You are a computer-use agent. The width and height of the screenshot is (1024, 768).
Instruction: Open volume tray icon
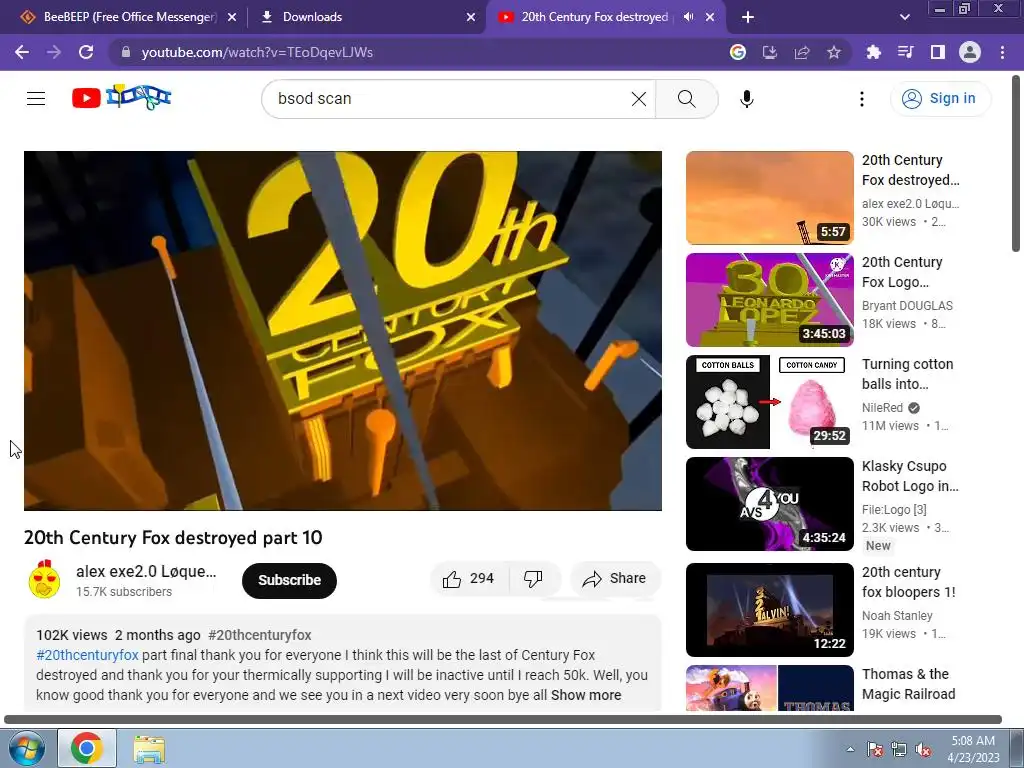(x=923, y=749)
